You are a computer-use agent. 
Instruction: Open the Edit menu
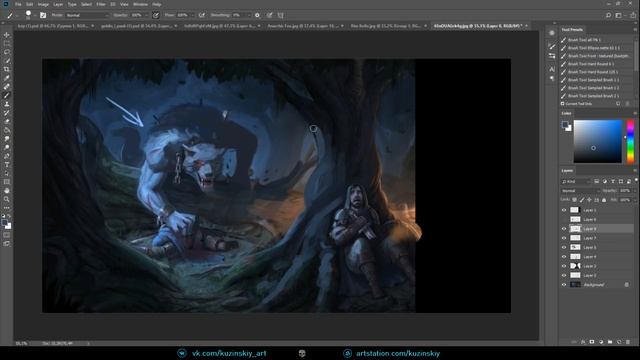(x=30, y=4)
